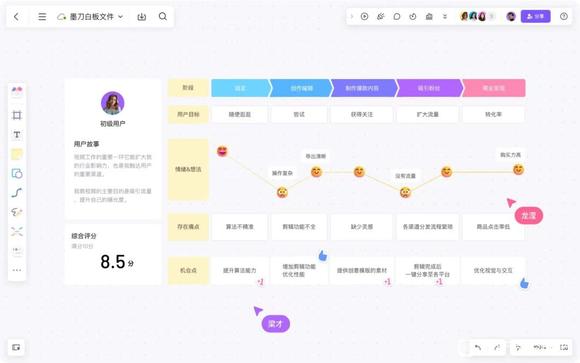Open the help question mark icon
Image resolution: width=580 pixels, height=363 pixels.
[x=564, y=16]
